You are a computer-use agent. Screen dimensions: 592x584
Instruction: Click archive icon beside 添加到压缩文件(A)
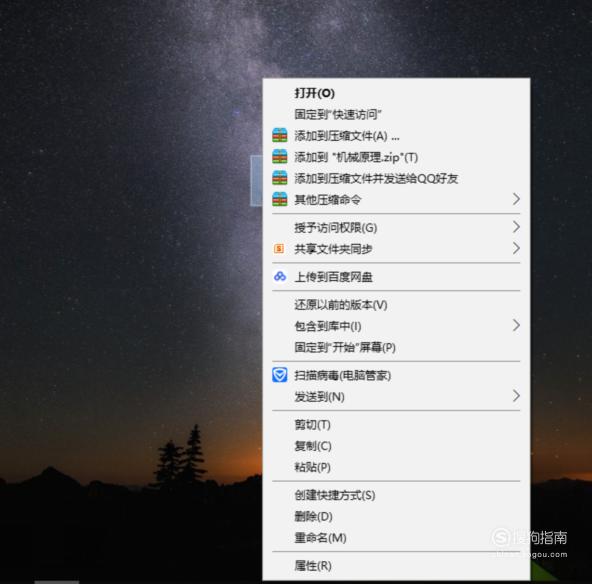pyautogui.click(x=280, y=135)
